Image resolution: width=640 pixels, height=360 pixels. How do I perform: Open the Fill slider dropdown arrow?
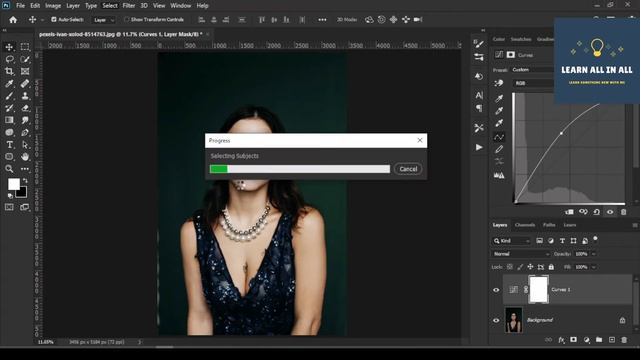tap(594, 267)
